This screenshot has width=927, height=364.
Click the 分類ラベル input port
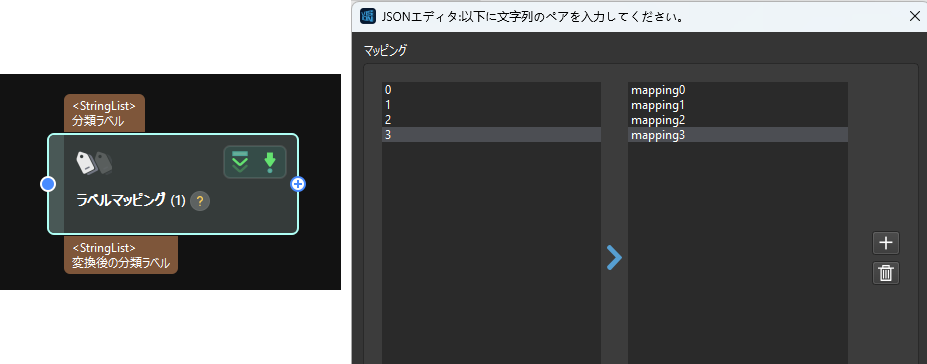click(x=104, y=113)
